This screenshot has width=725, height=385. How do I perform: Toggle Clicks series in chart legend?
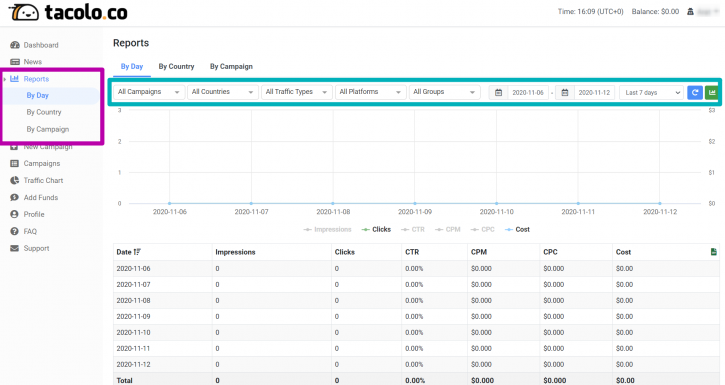[376, 229]
